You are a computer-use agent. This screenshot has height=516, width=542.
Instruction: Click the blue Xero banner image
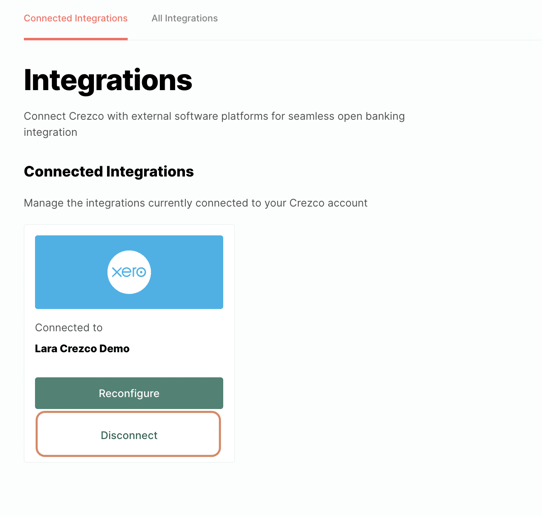129,272
